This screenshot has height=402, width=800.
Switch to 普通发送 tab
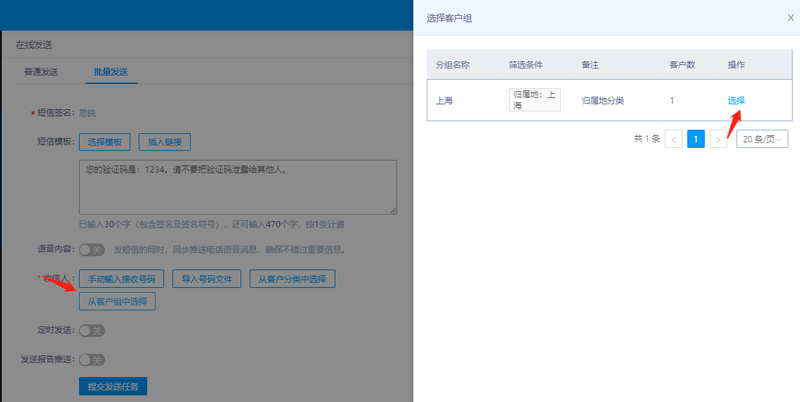[41, 72]
